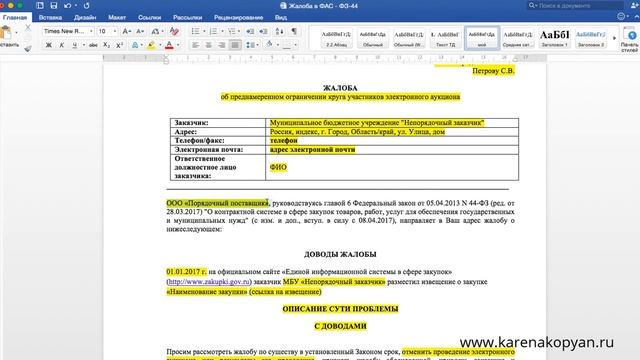Align text to the left
Screen dimensions: 640x360
[x=196, y=45]
